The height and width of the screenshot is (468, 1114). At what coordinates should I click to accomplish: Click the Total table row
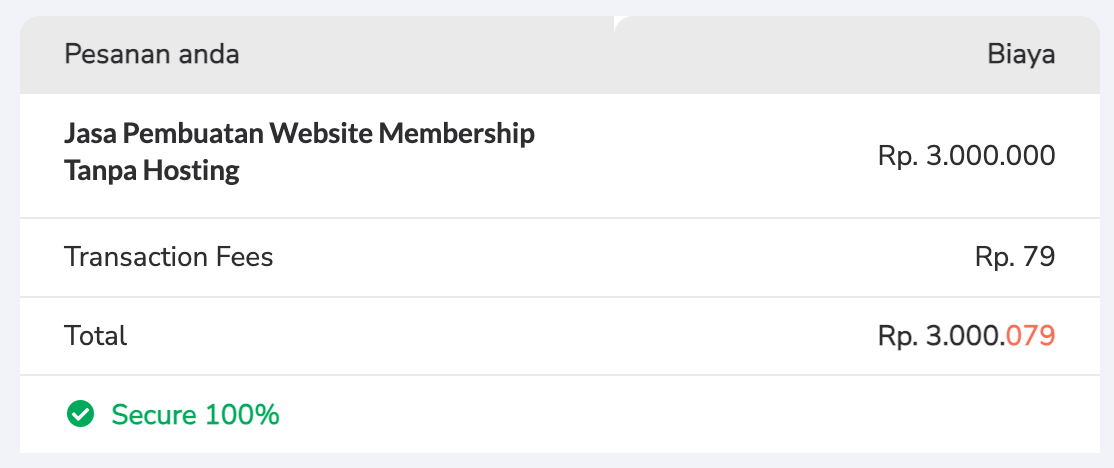pos(560,336)
